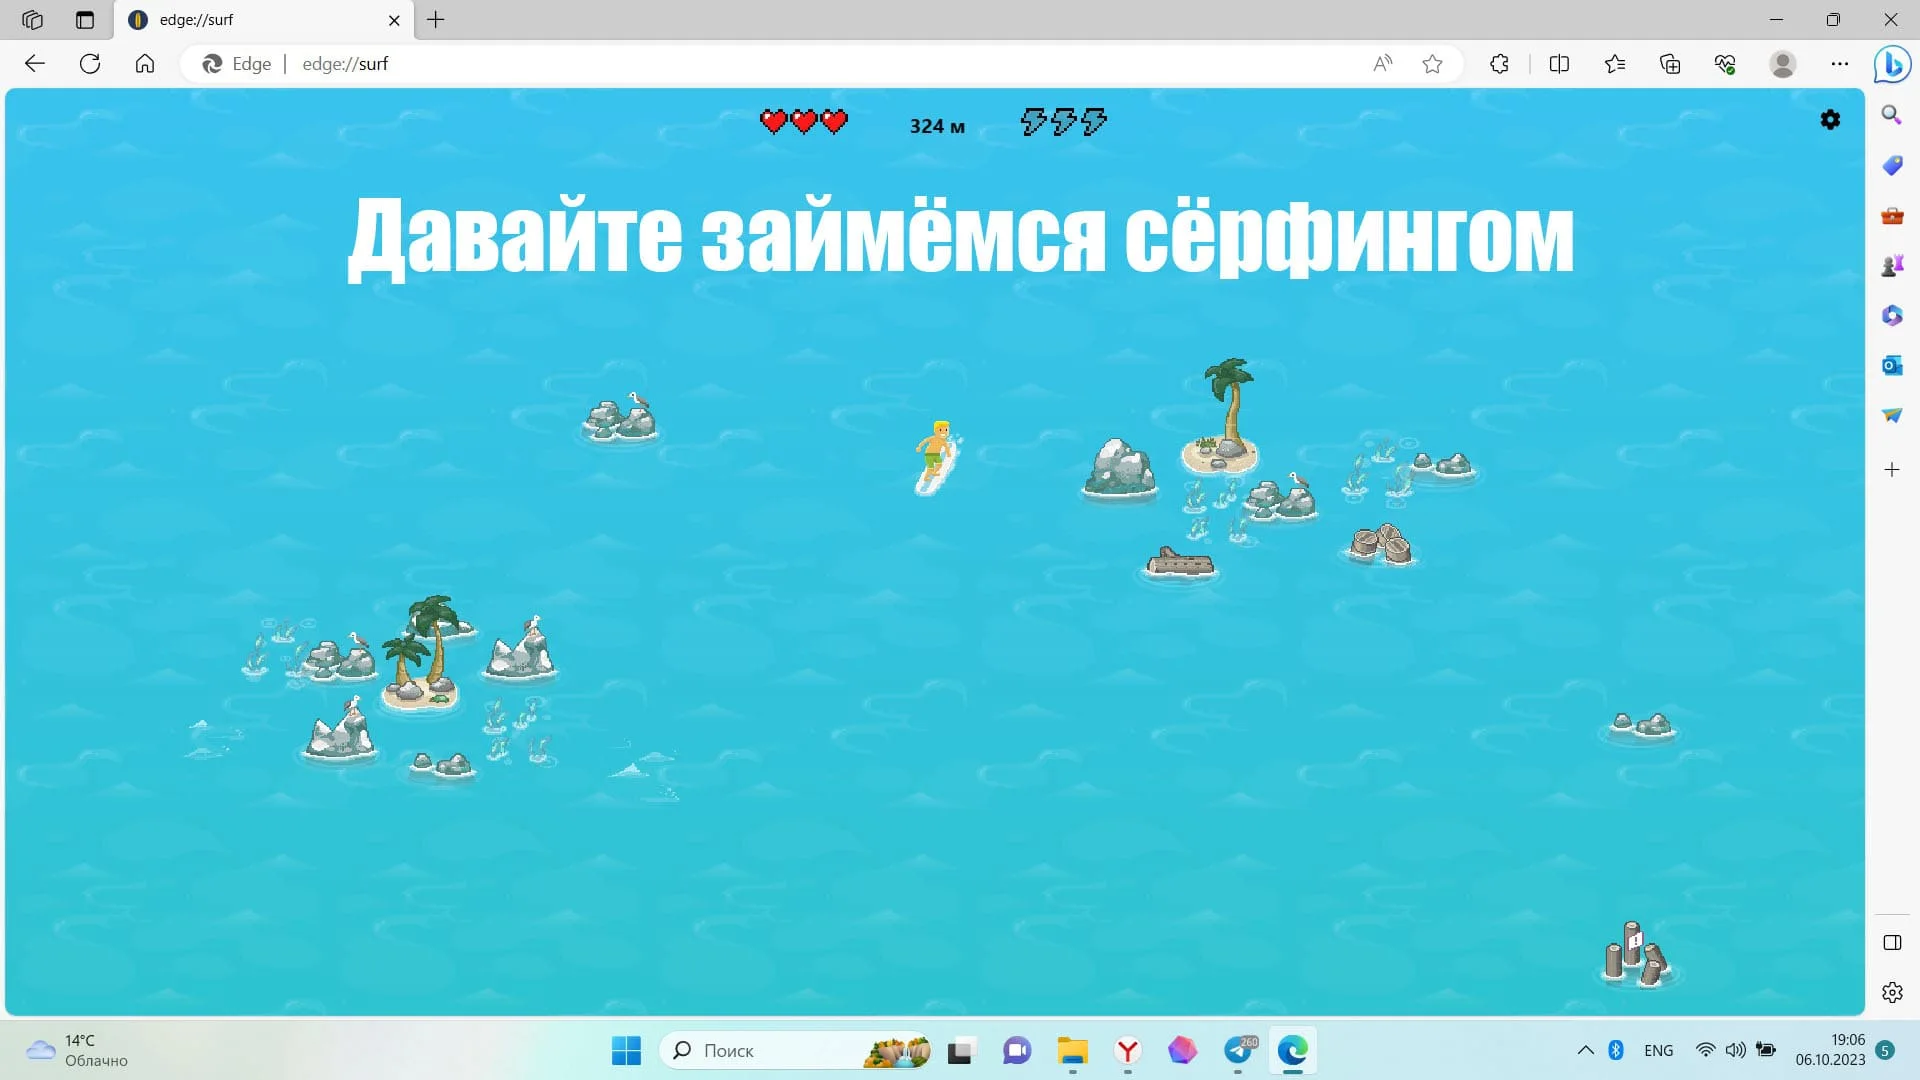1920x1080 pixels.
Task: Click the surfer character on the board
Action: (x=937, y=458)
